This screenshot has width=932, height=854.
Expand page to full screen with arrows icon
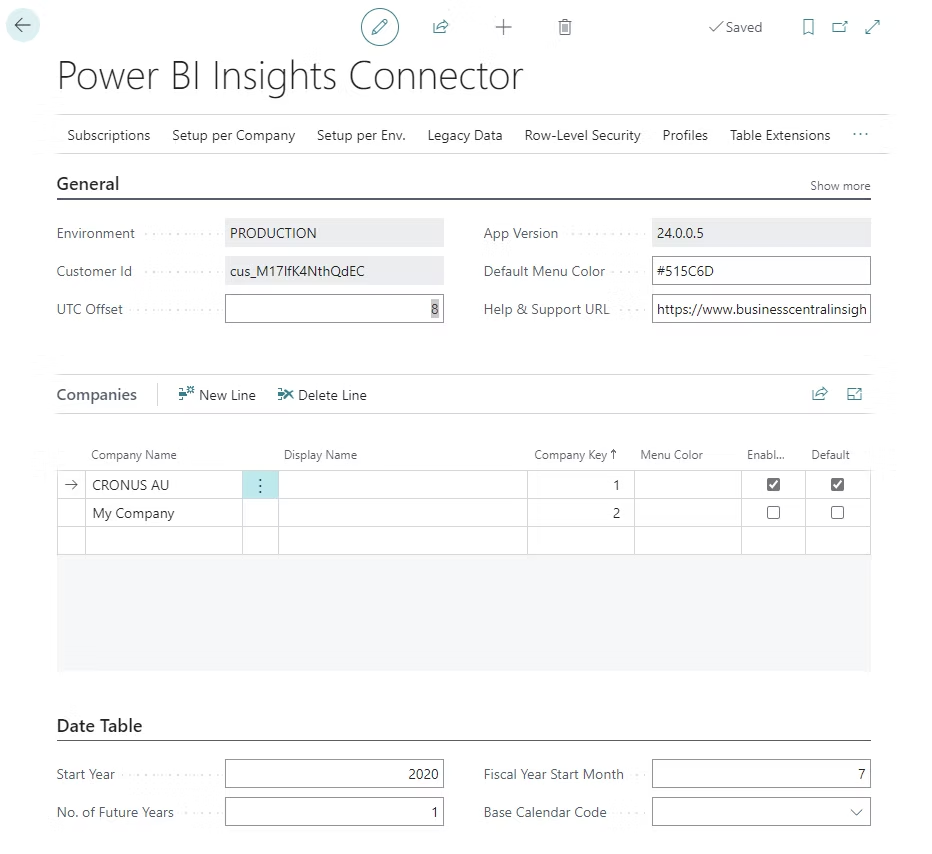point(872,27)
